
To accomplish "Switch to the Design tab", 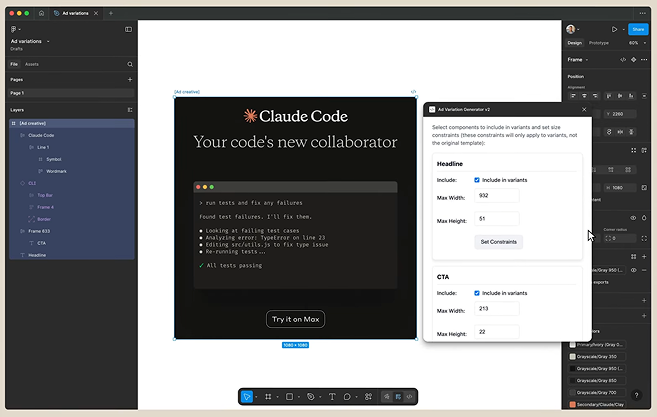I will (x=574, y=43).
